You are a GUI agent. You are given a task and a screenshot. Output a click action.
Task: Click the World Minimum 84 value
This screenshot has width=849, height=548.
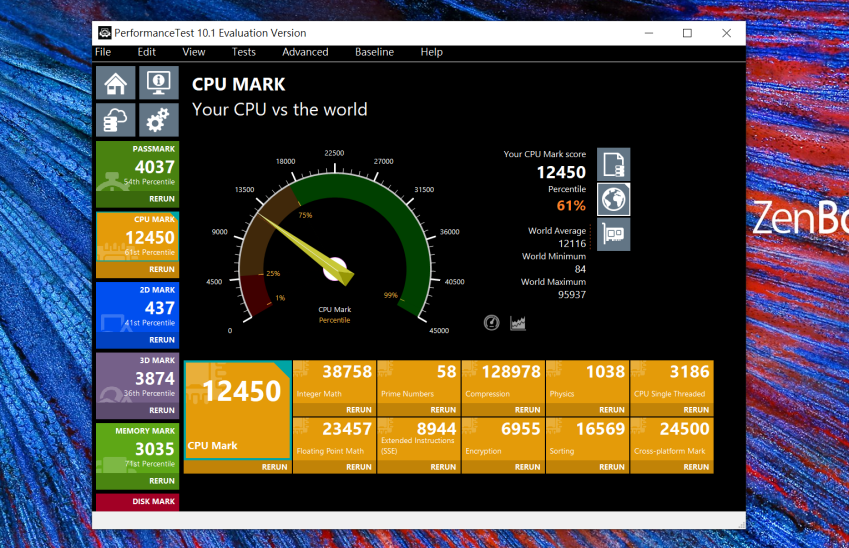click(580, 269)
